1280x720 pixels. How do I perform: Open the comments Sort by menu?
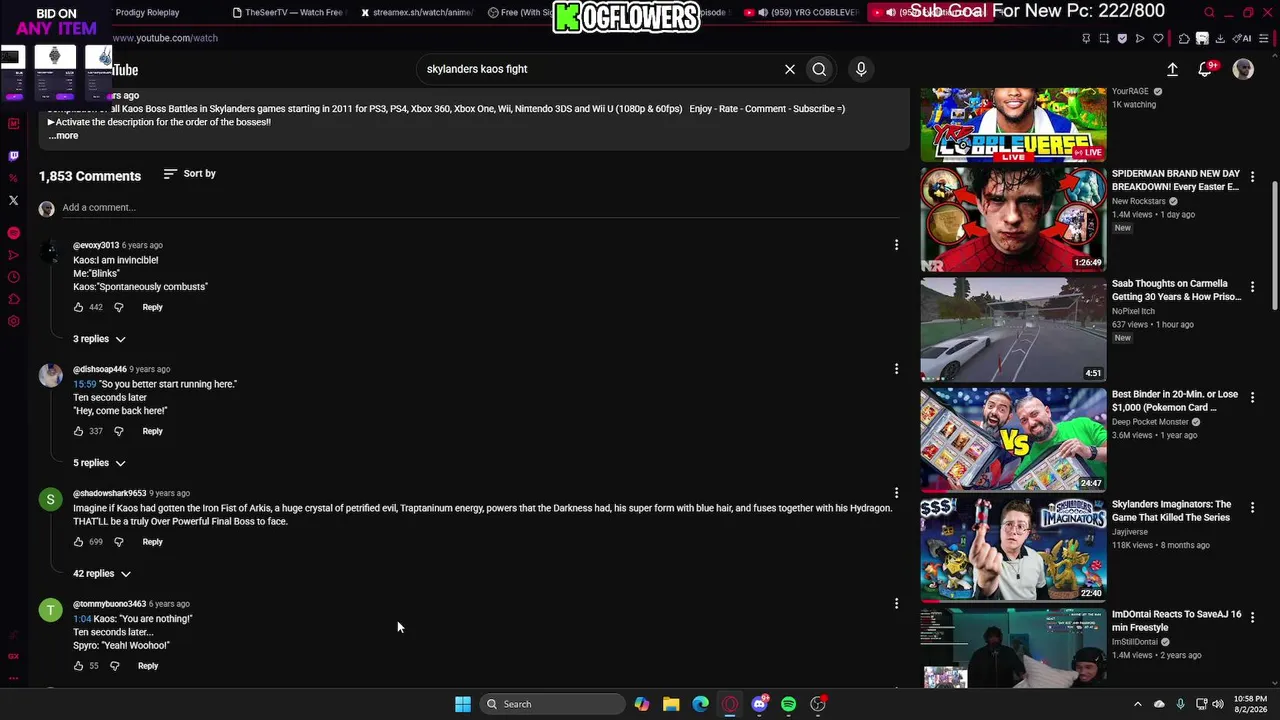189,174
